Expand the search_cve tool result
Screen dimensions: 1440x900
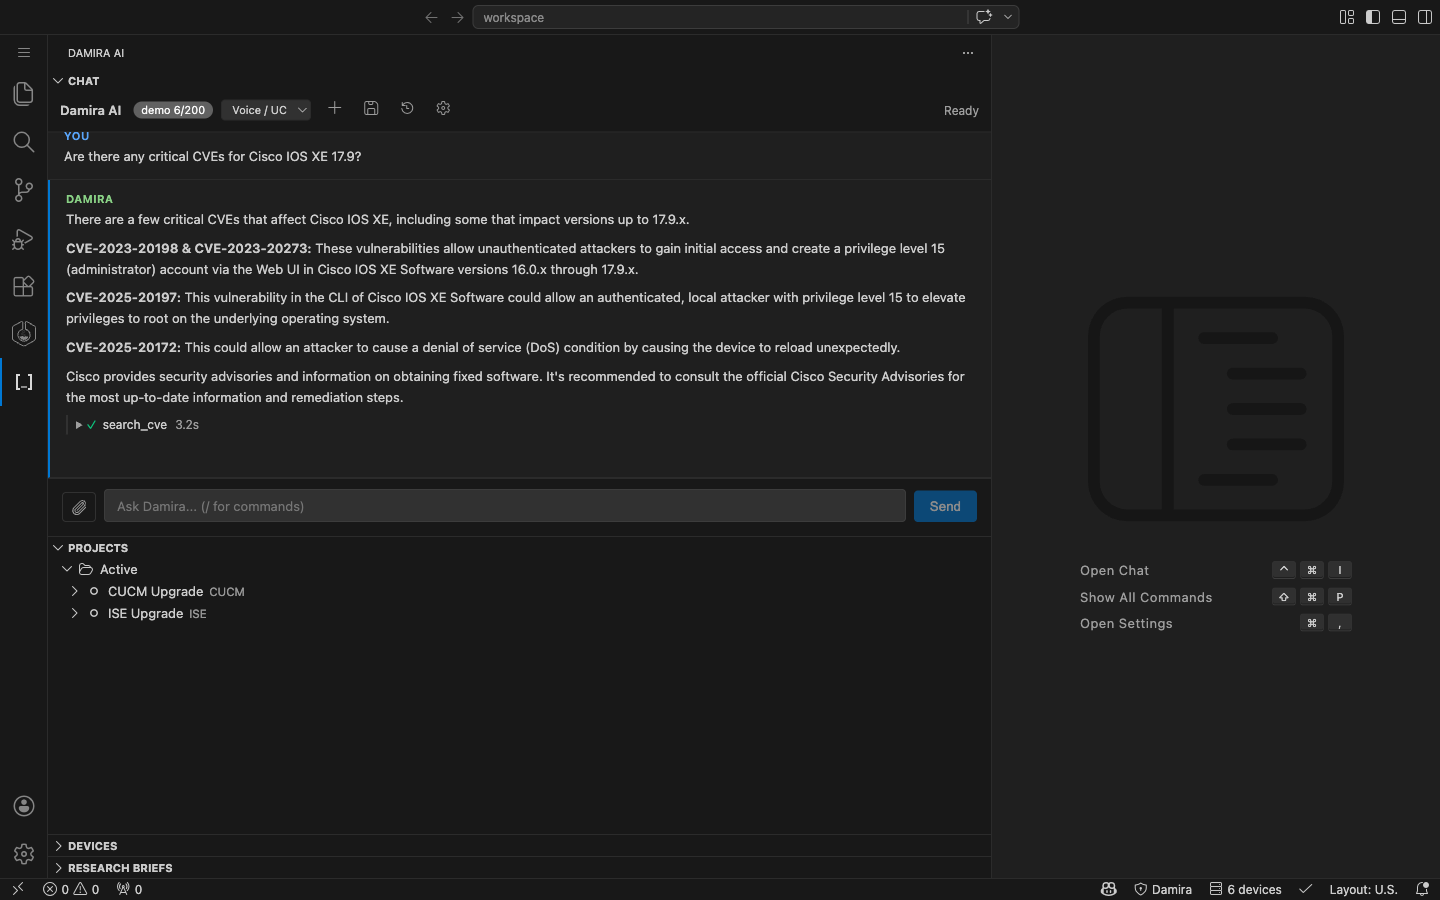click(137, 425)
